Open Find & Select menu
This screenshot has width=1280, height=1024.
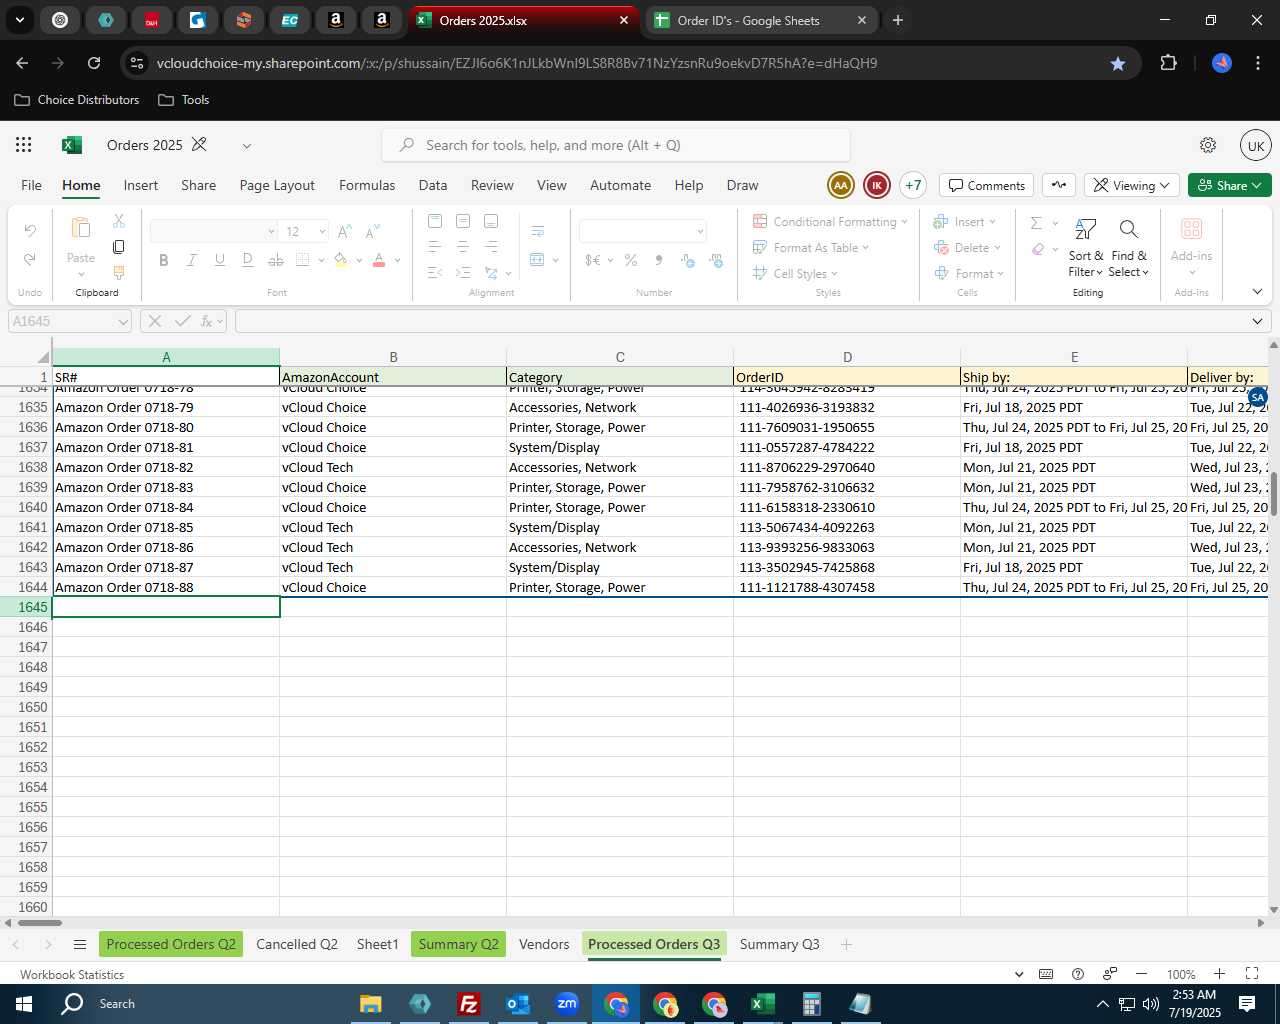(x=1129, y=248)
